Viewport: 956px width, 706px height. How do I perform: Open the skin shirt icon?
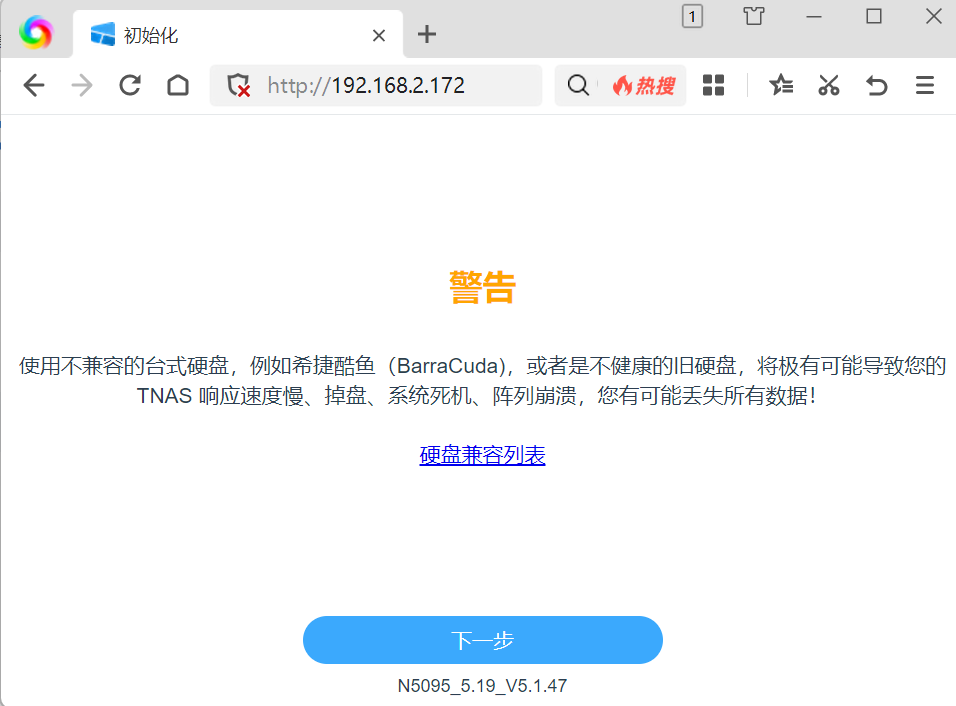(753, 16)
